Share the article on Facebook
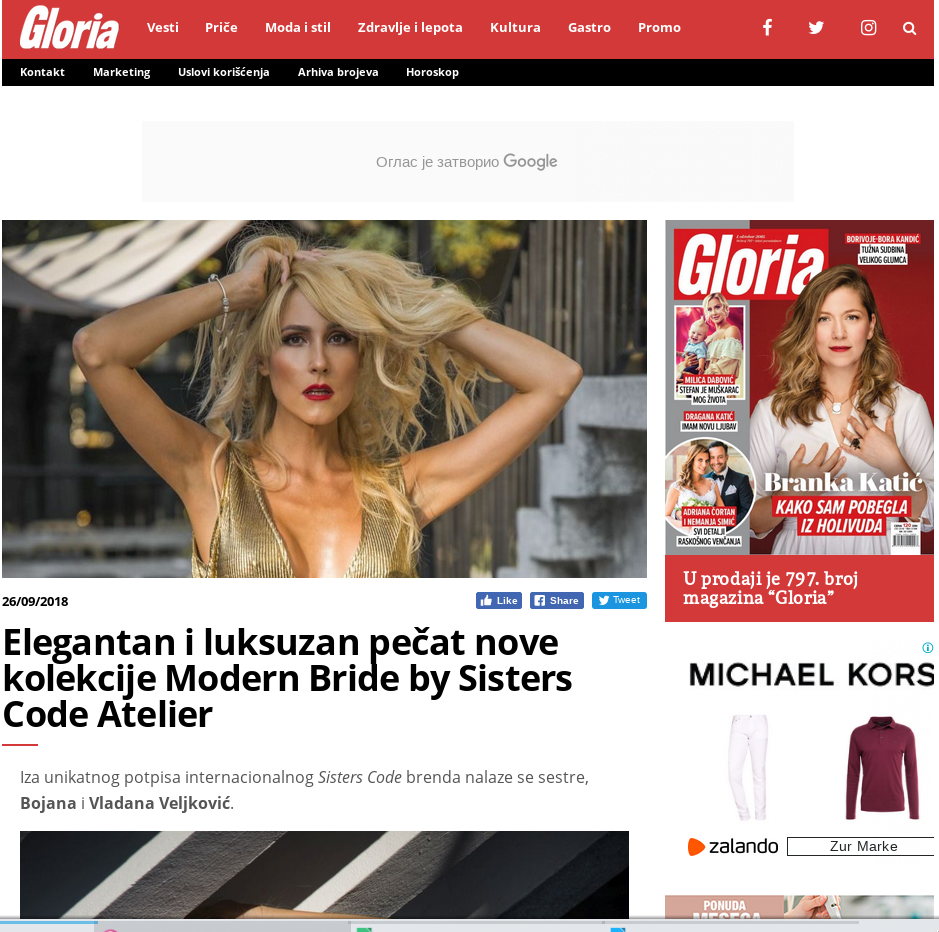 556,600
